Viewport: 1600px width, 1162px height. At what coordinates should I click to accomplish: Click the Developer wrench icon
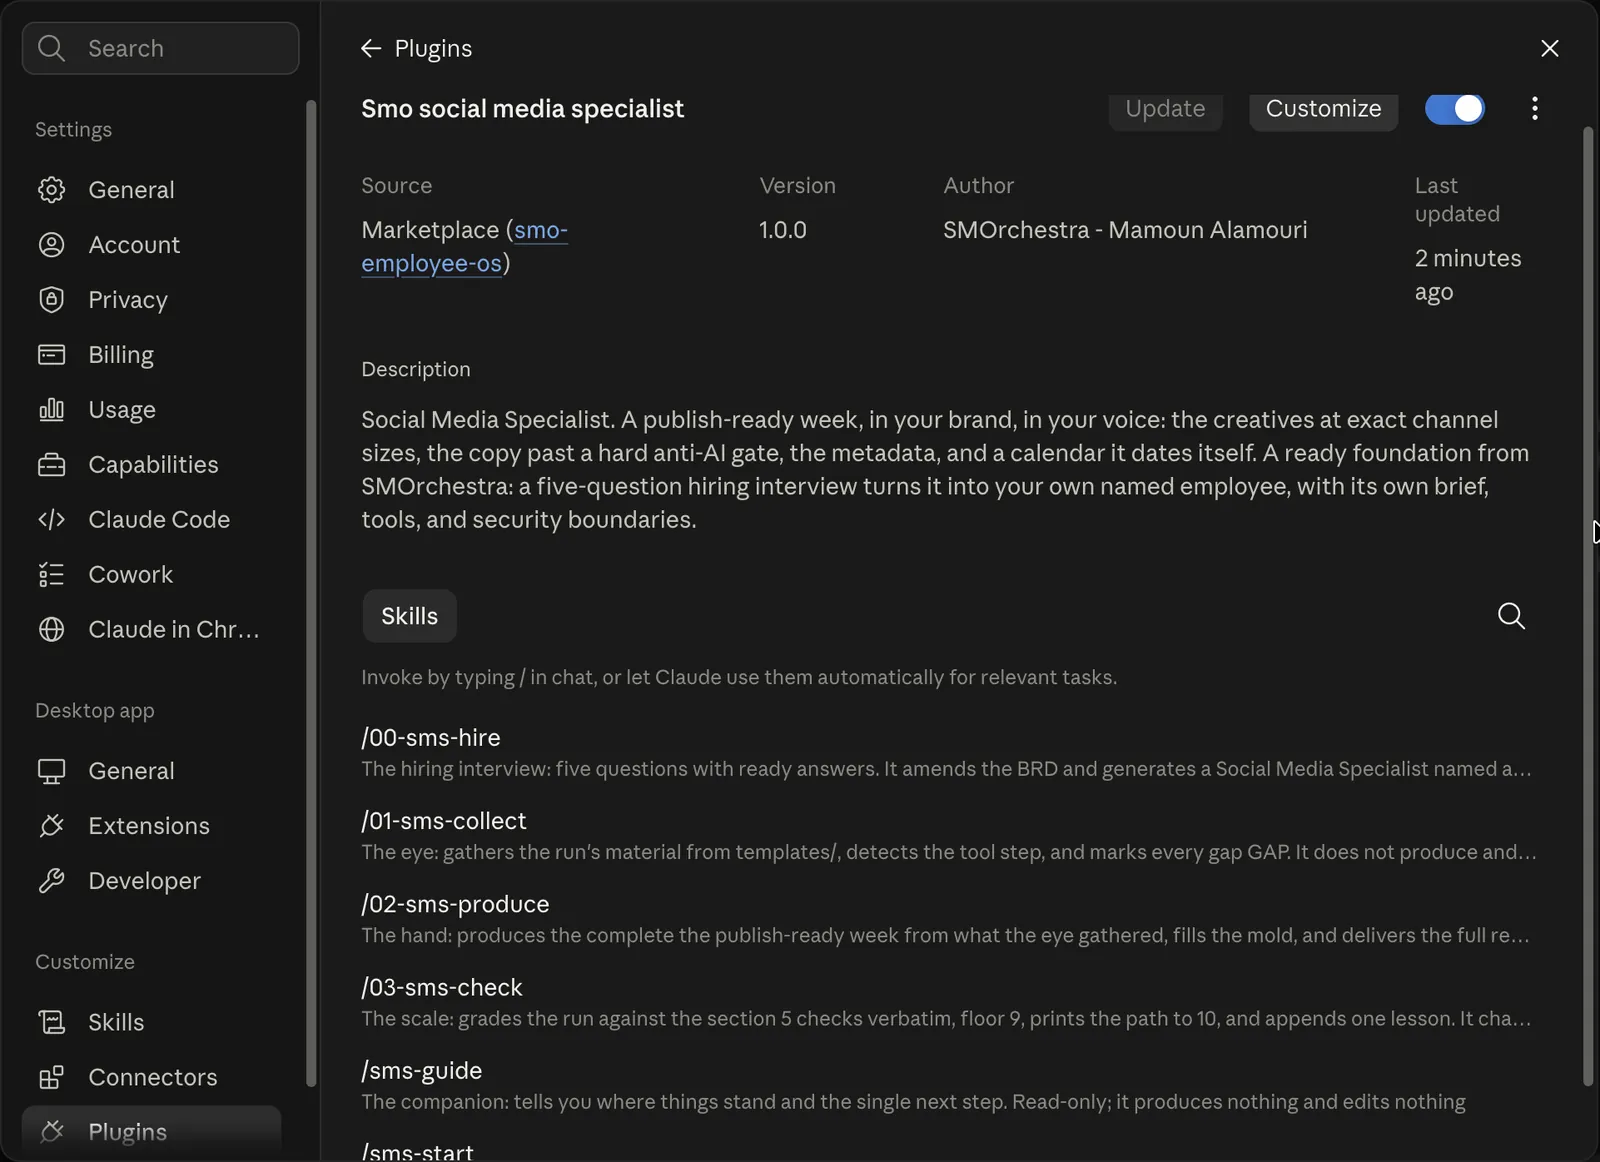click(x=52, y=881)
